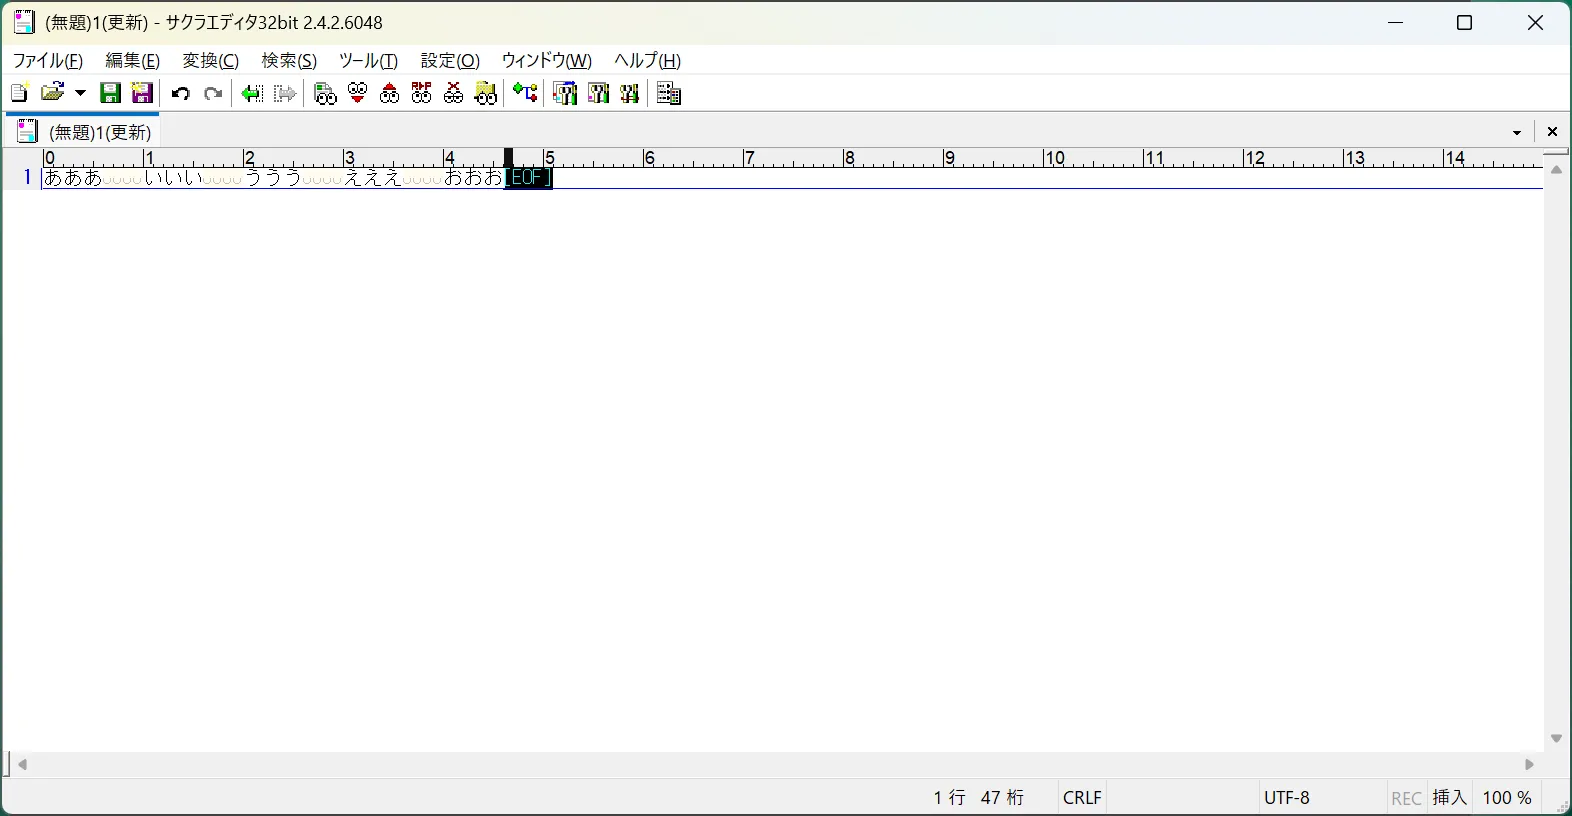Click the splitter box above vertical scrollbar

(x=1556, y=152)
